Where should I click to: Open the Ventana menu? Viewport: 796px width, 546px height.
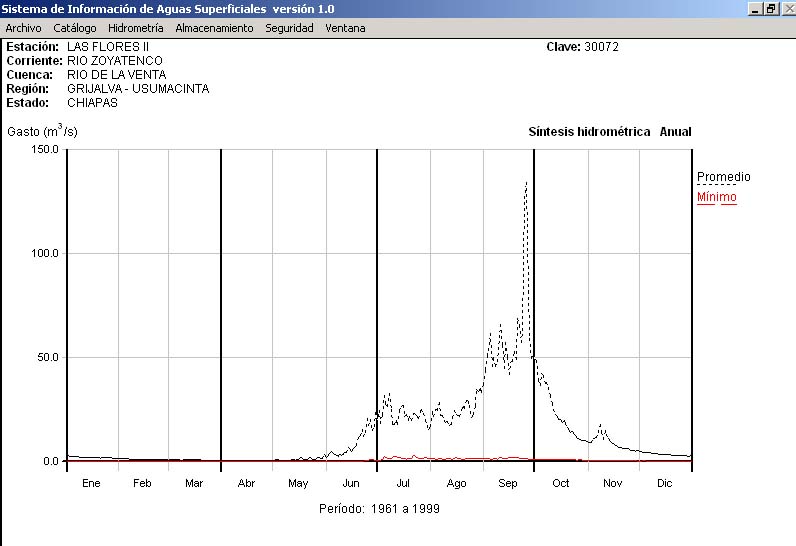345,28
